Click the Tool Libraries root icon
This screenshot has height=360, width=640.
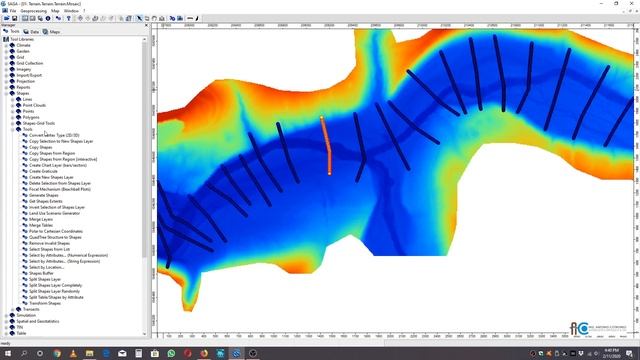coord(6,39)
